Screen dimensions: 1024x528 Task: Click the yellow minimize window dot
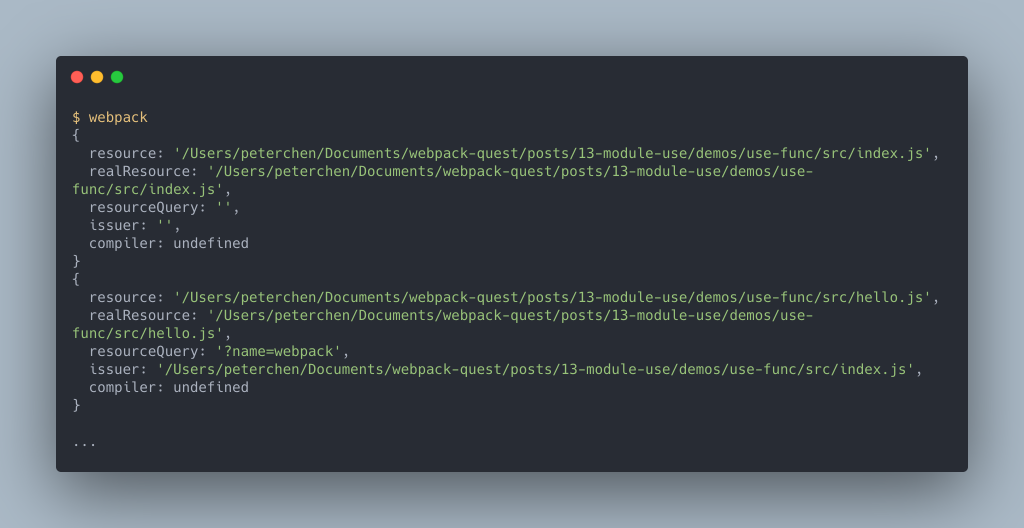point(97,77)
